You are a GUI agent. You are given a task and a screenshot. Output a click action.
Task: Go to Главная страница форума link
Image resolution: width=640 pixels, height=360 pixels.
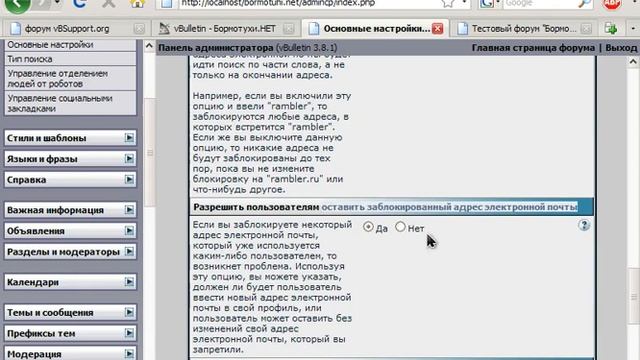point(533,48)
